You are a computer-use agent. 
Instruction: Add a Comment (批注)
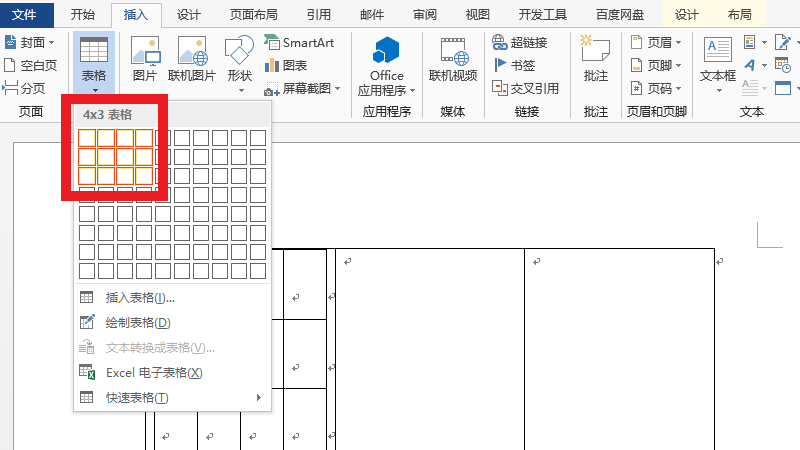pos(595,58)
